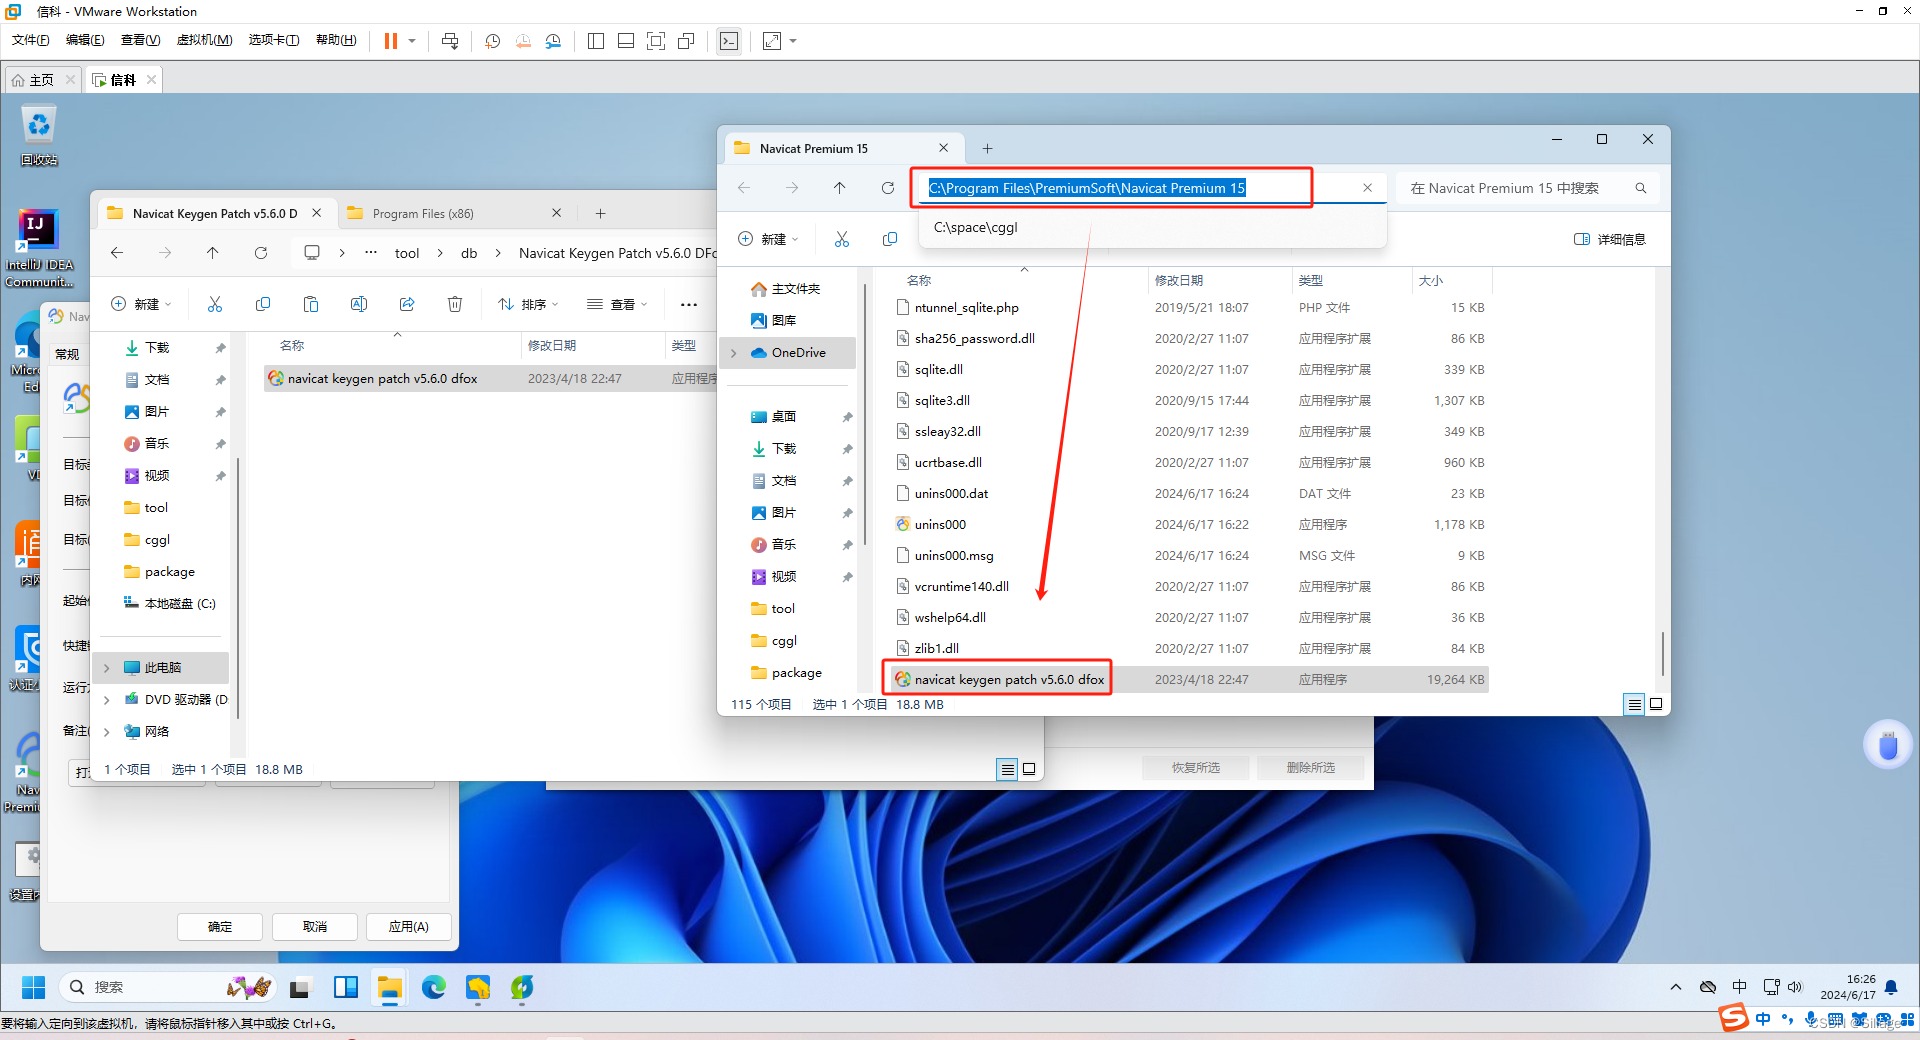1920x1040 pixels.
Task: Open the Recycle Bin desktop icon
Action: pos(39,136)
